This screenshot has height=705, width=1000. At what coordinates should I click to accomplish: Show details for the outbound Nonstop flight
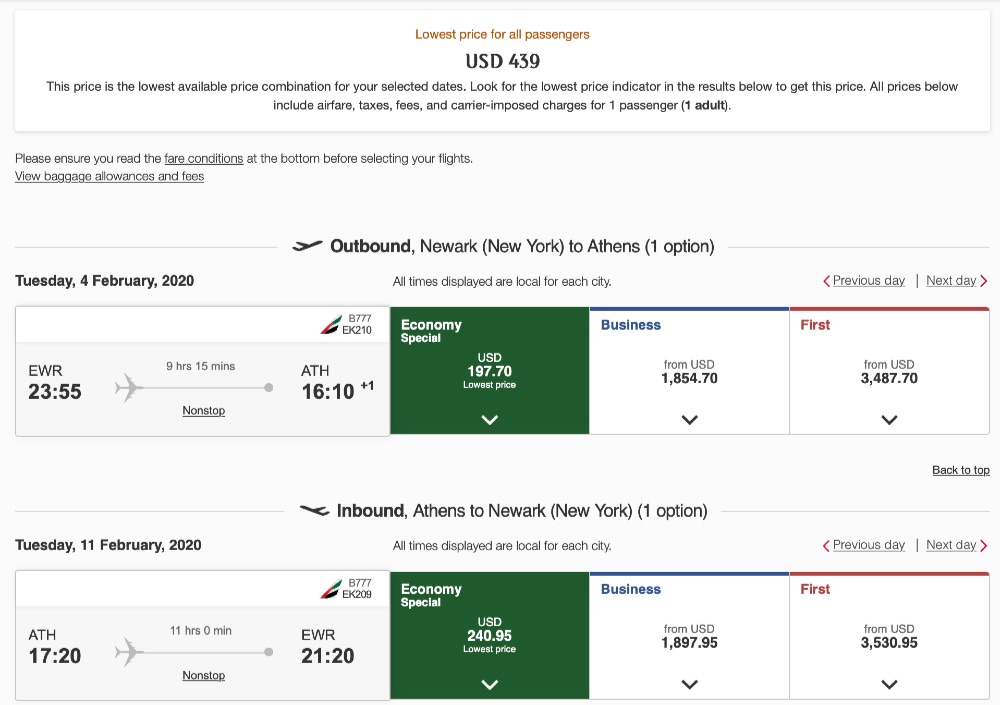[203, 411]
